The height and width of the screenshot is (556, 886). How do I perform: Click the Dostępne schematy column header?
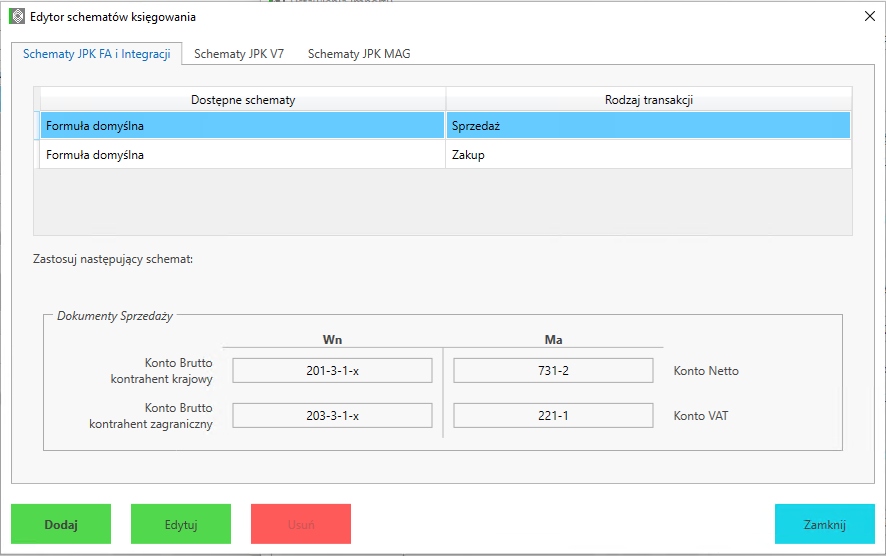pos(242,100)
